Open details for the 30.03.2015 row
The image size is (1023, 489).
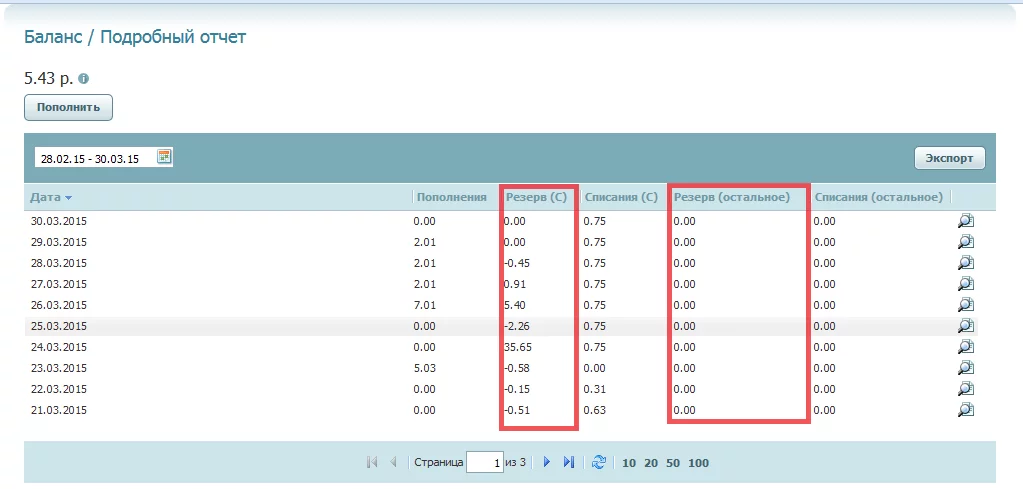(966, 221)
